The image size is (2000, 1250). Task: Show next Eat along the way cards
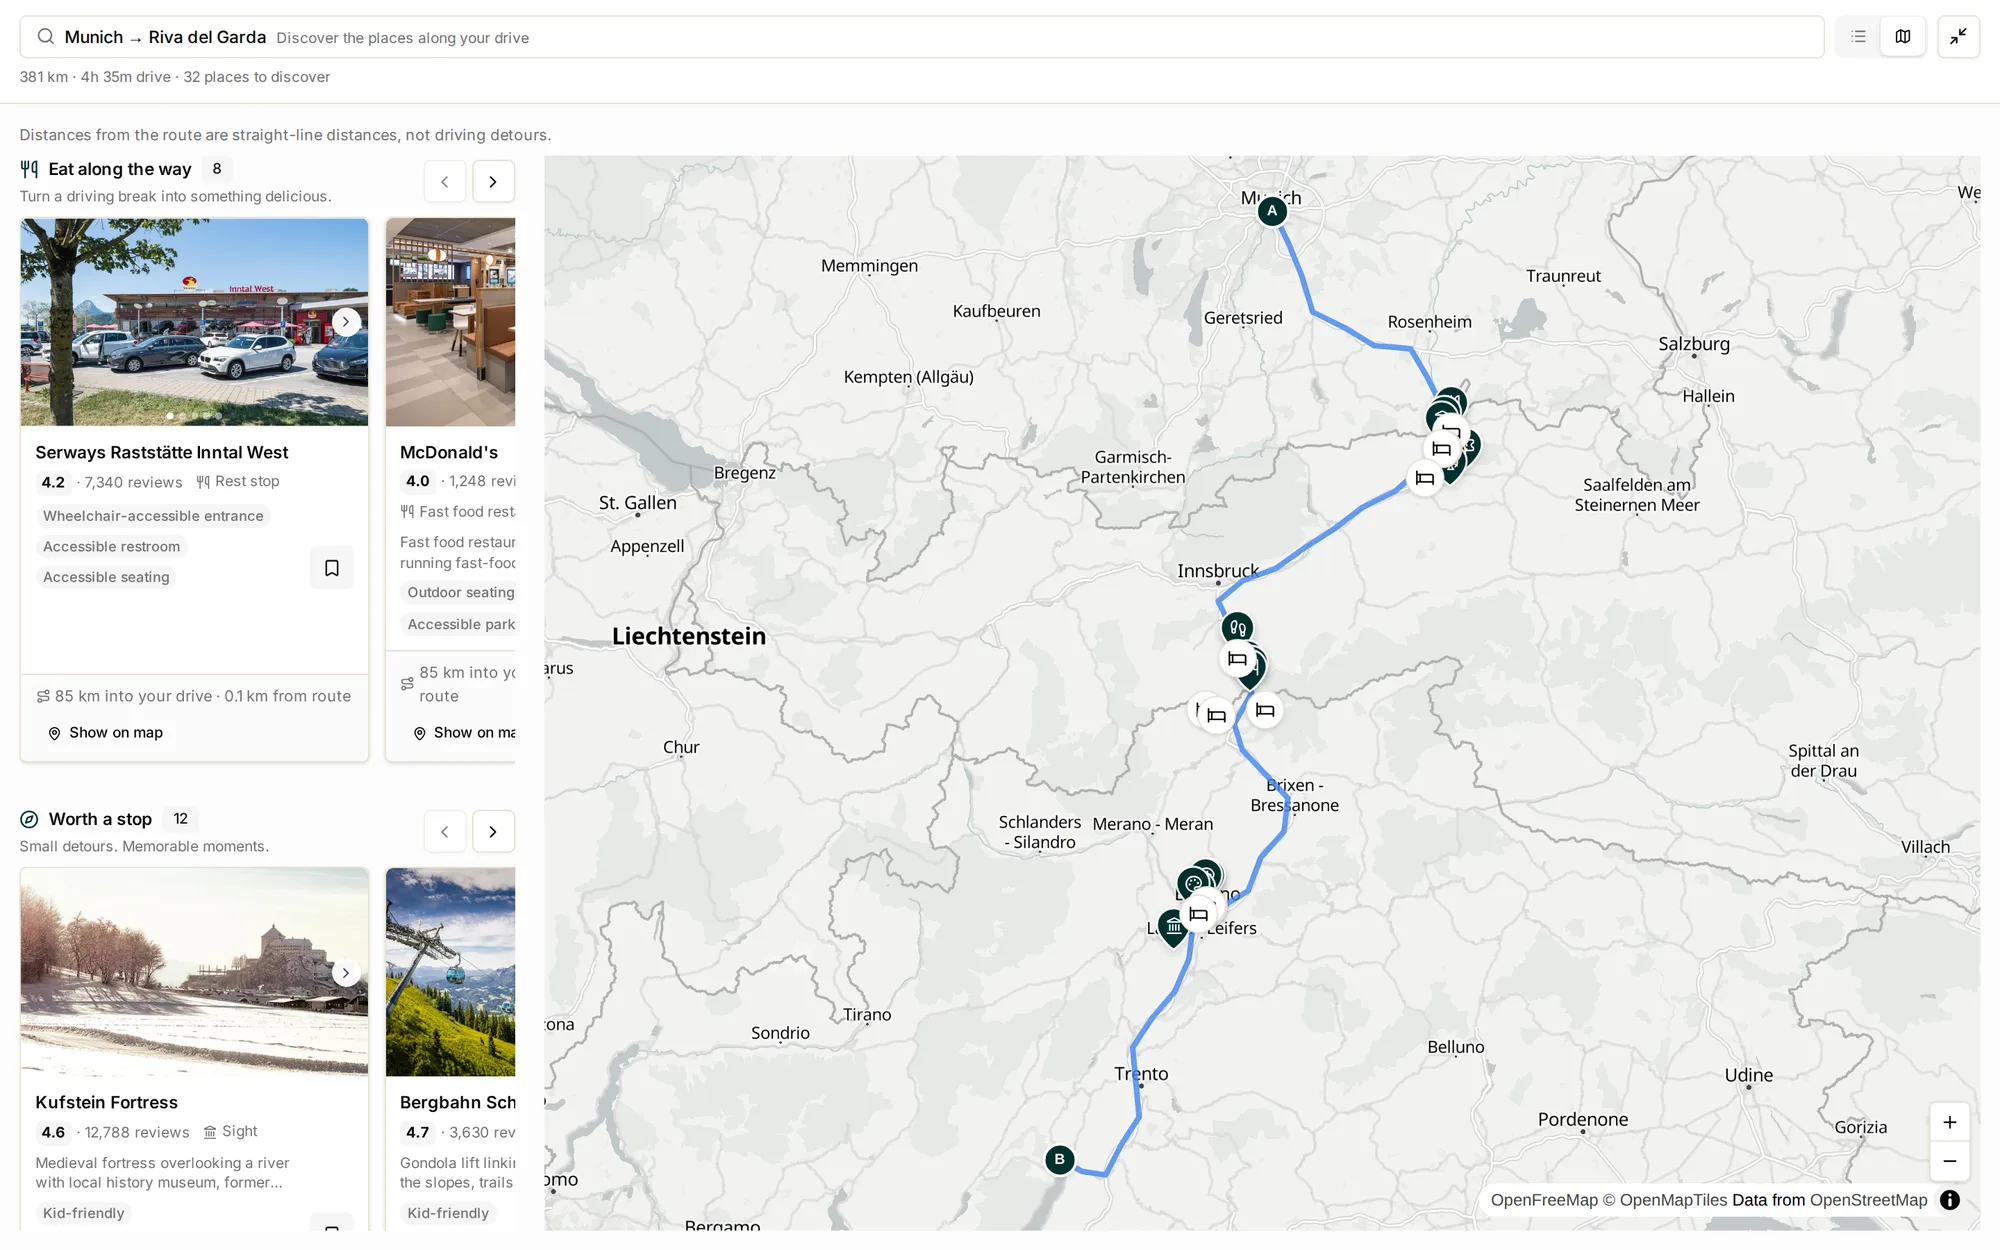point(493,181)
